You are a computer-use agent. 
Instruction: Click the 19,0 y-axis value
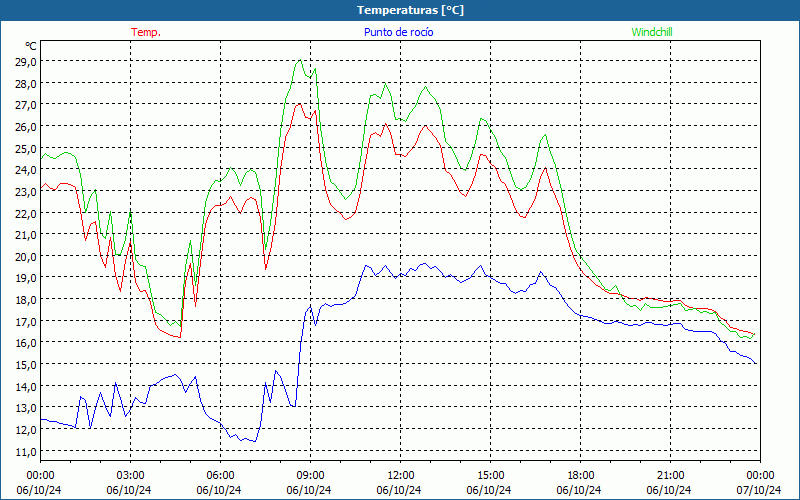(x=26, y=279)
